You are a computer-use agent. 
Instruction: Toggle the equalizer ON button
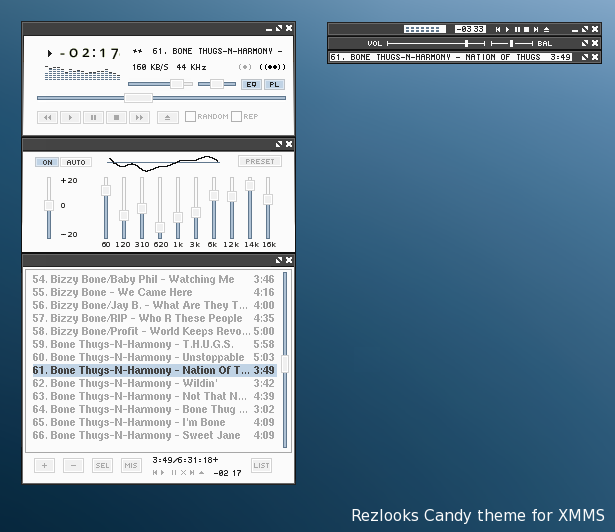click(47, 162)
